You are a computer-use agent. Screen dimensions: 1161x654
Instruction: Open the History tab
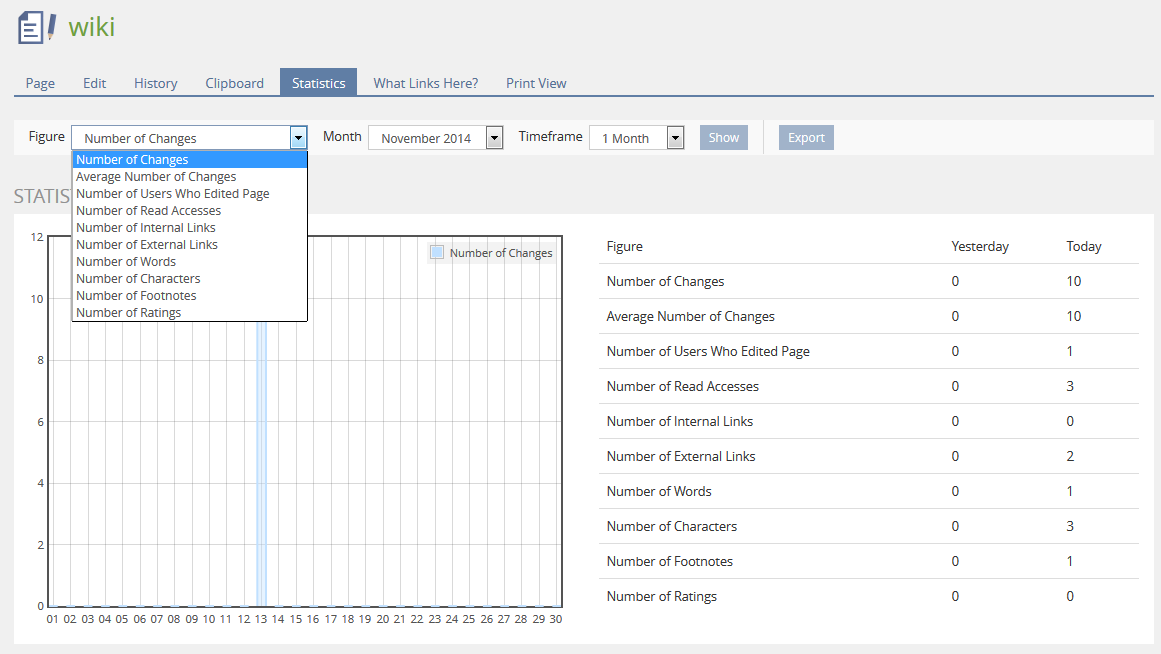coord(156,83)
